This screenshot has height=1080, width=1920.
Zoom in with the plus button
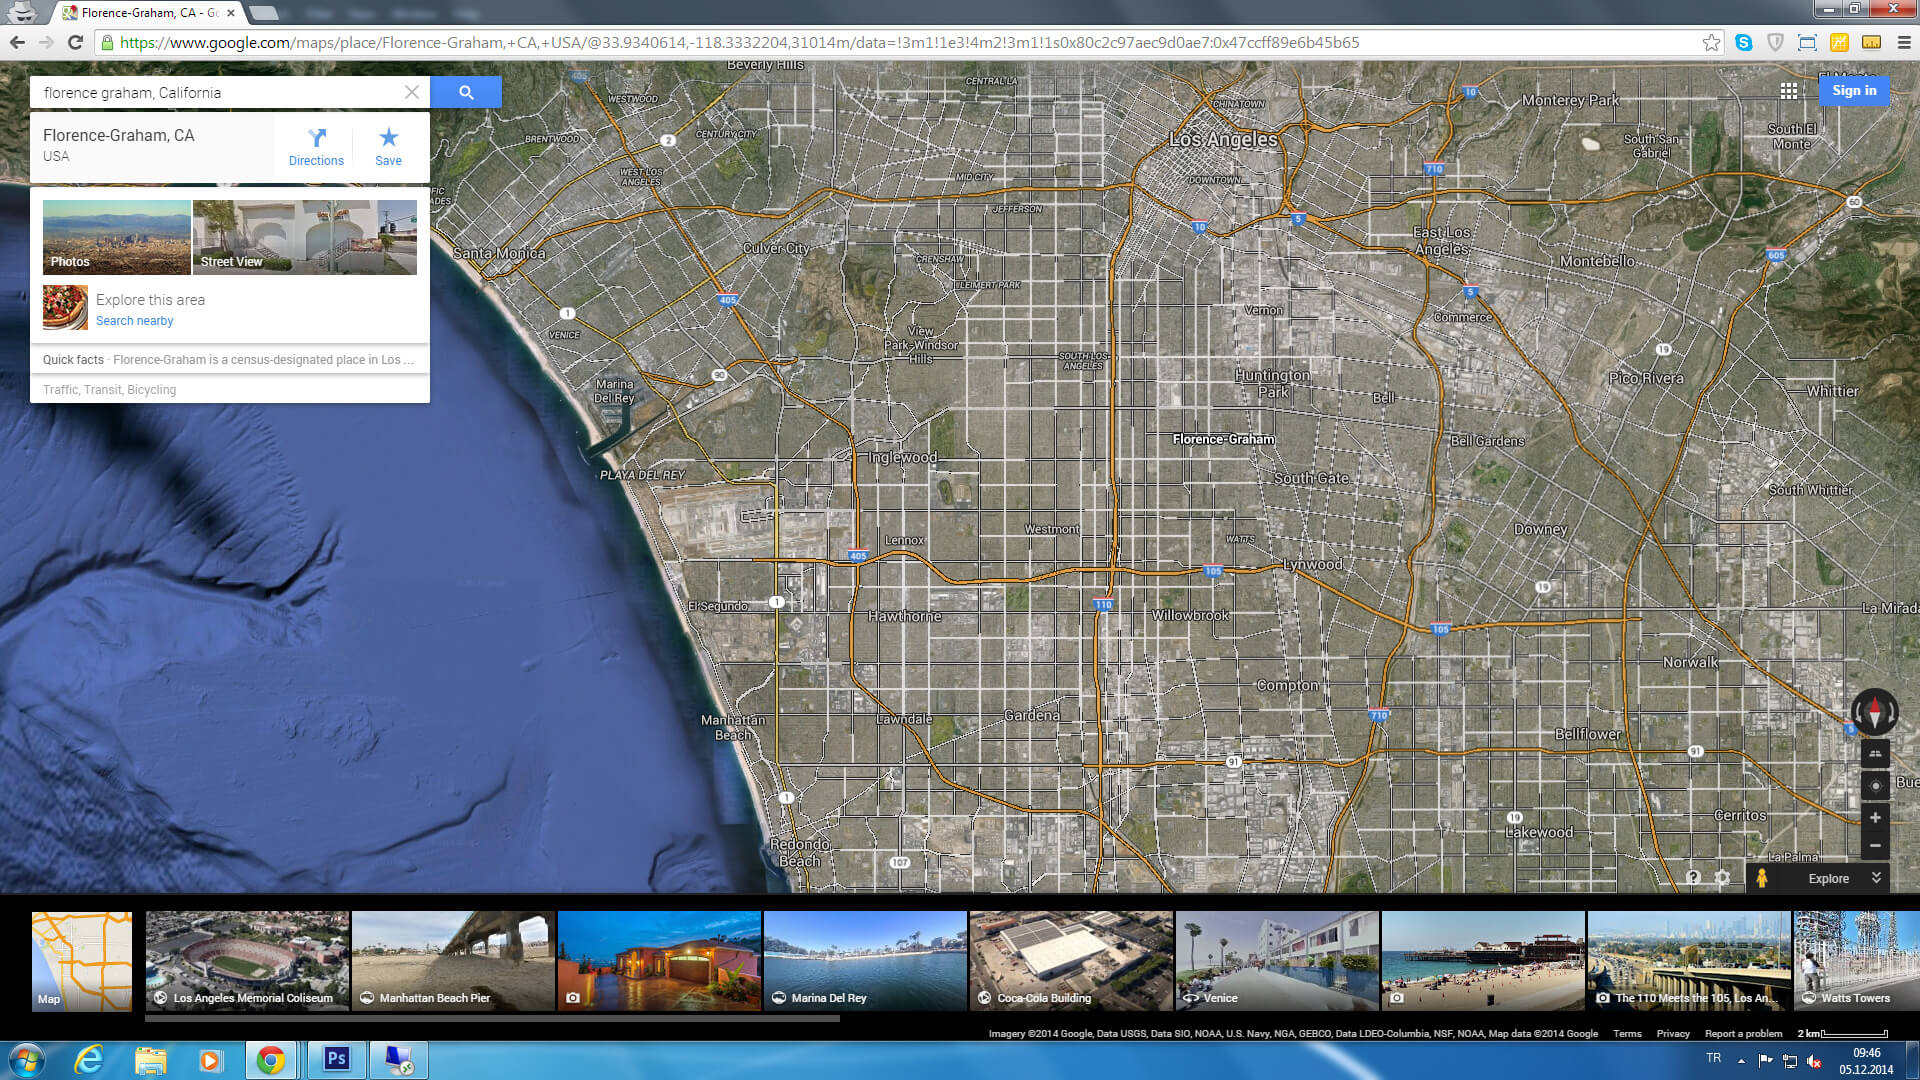(x=1875, y=818)
